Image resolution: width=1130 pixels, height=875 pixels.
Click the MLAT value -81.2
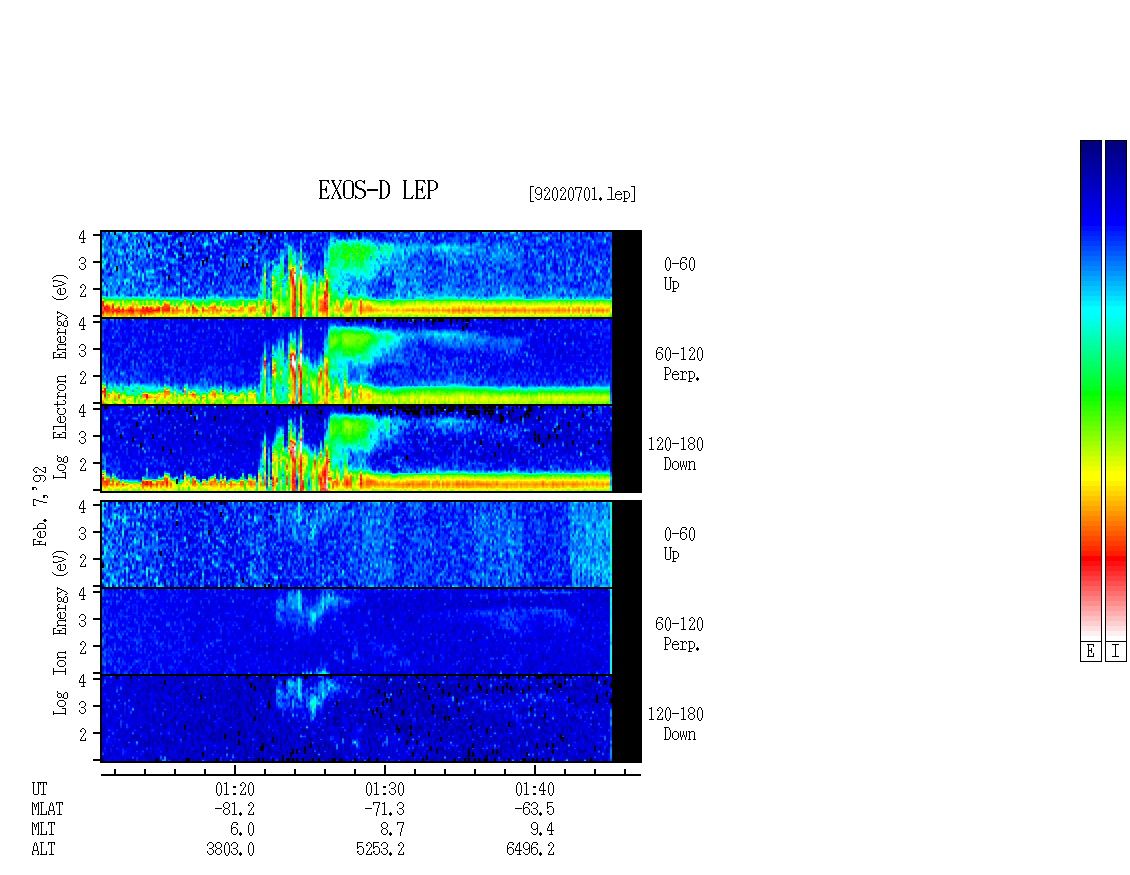pos(235,809)
